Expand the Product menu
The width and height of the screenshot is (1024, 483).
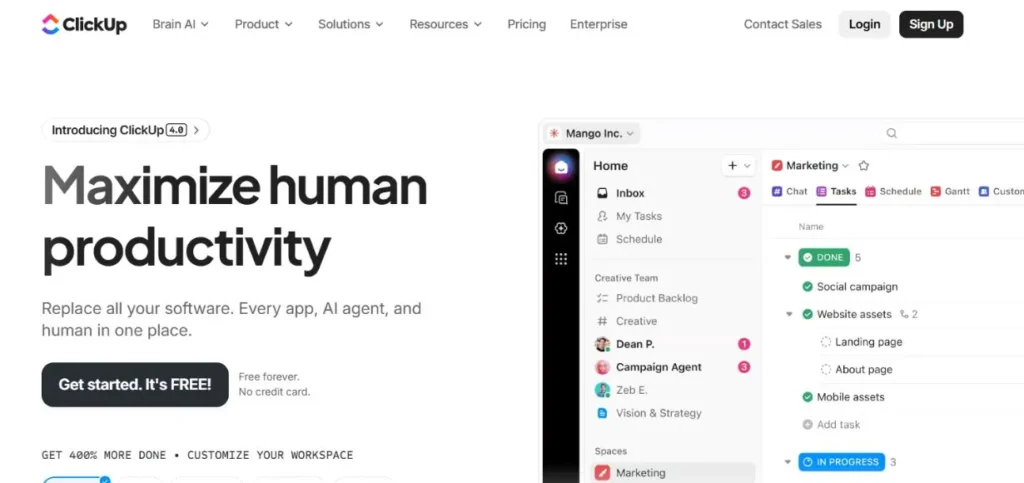(x=264, y=24)
